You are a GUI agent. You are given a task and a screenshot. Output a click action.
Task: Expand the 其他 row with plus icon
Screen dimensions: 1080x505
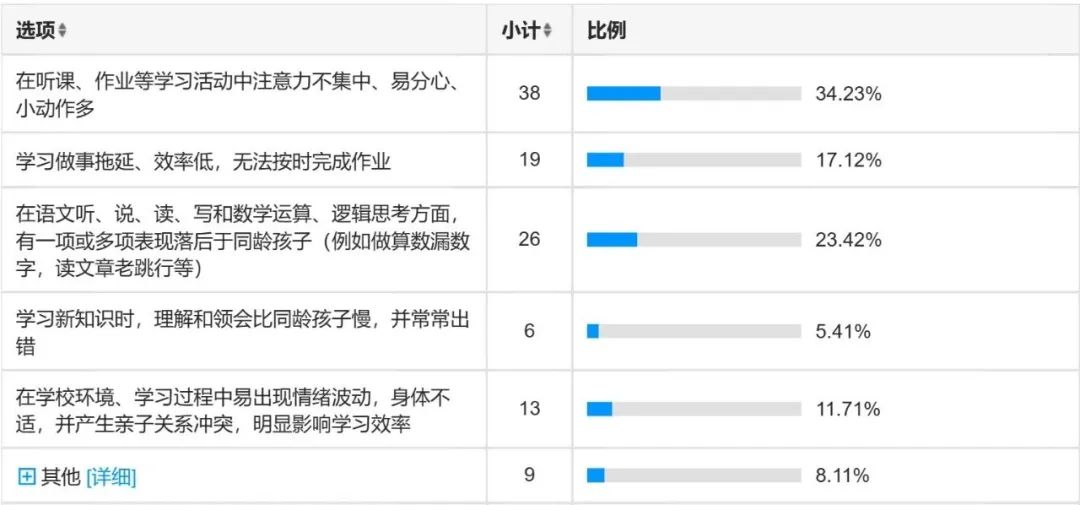[26, 477]
